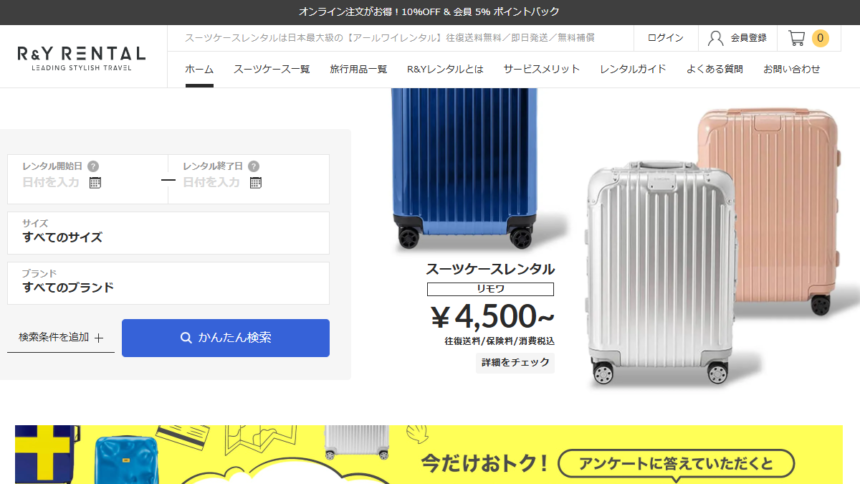The height and width of the screenshot is (484, 860).
Task: Click the R&Y RENTAL logo
Action: click(82, 58)
